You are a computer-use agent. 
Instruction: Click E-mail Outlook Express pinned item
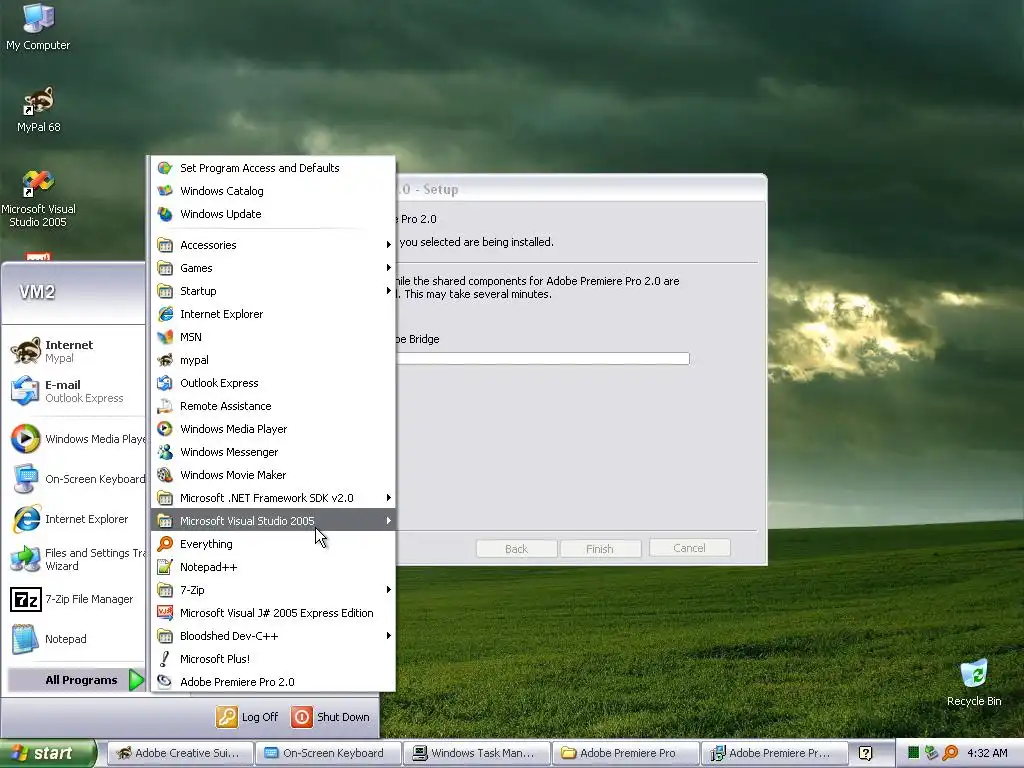(x=73, y=391)
